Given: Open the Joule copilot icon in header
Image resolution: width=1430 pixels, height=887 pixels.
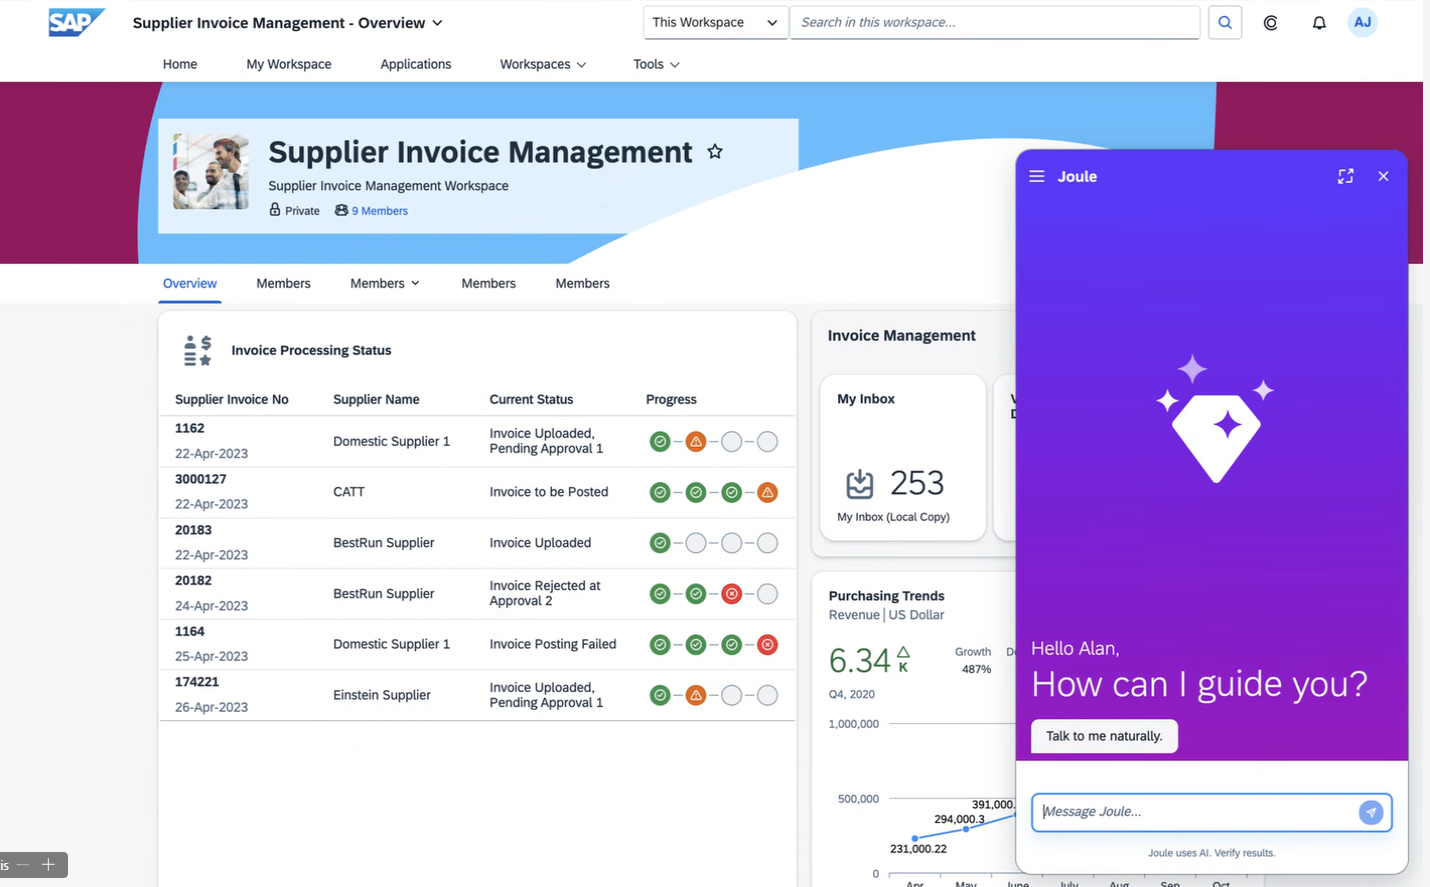Looking at the screenshot, I should 1270,22.
